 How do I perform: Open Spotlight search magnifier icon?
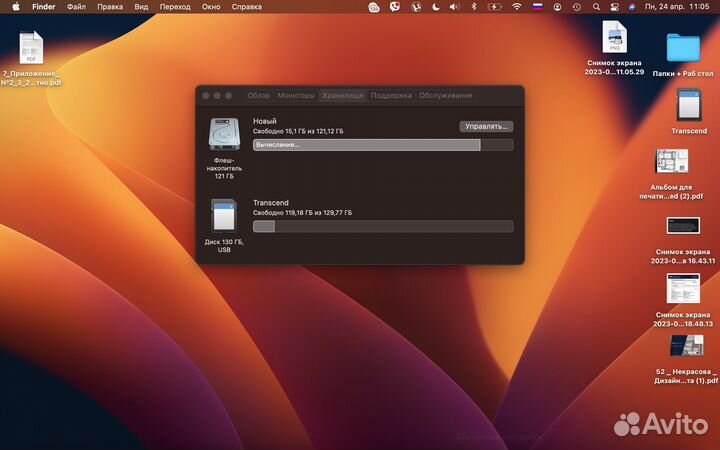pyautogui.click(x=594, y=6)
